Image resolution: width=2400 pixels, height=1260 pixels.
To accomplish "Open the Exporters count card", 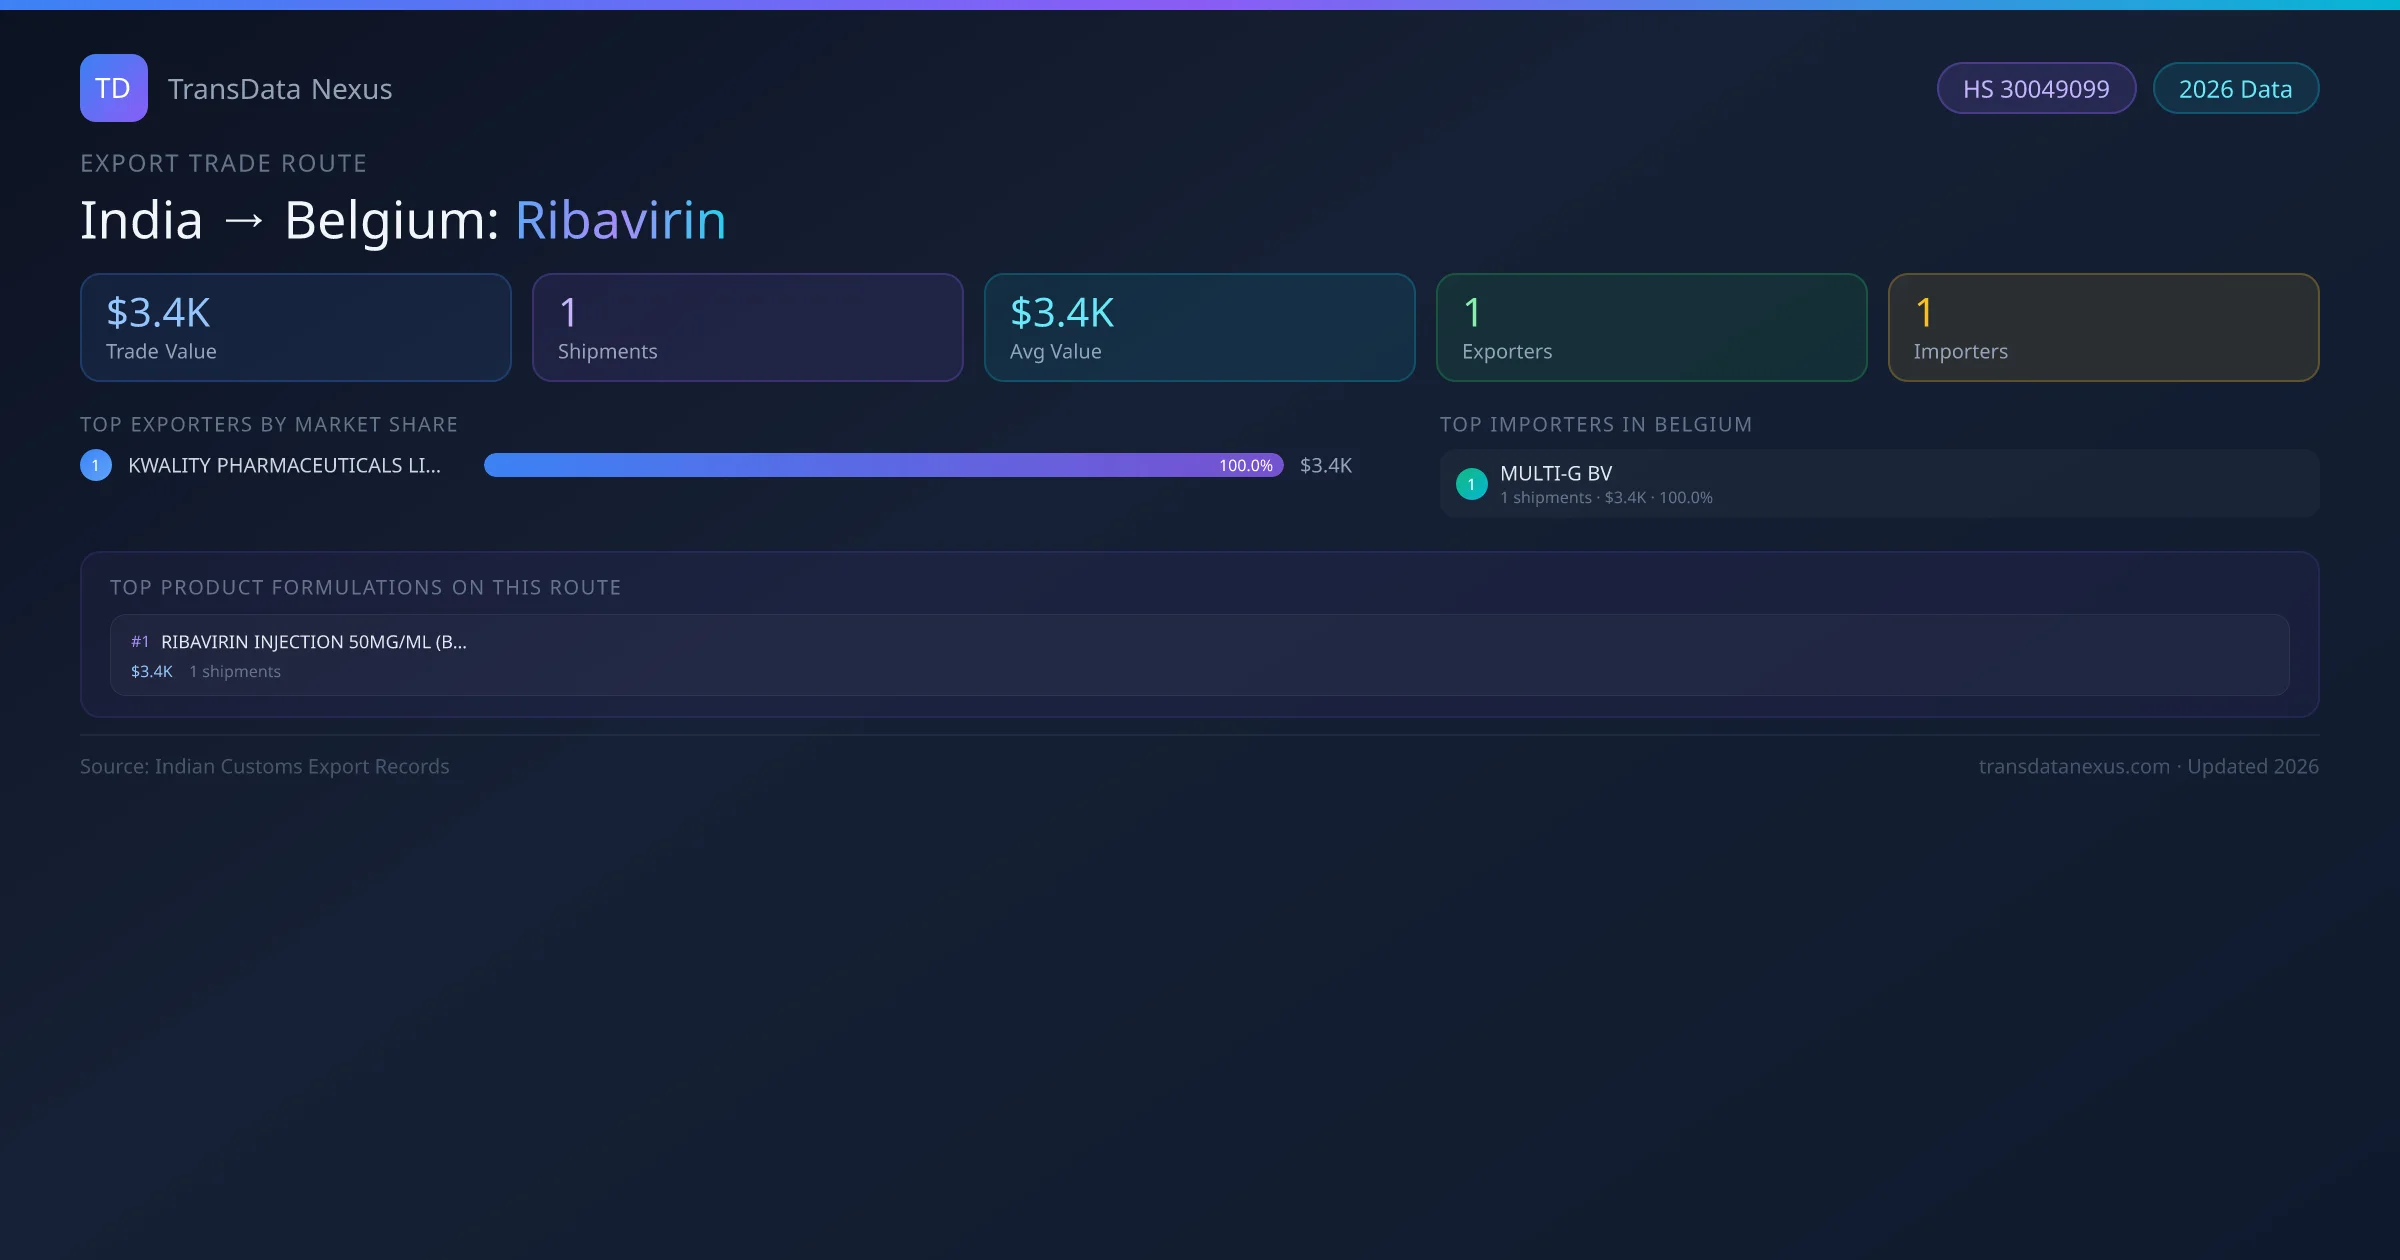I will [1651, 328].
